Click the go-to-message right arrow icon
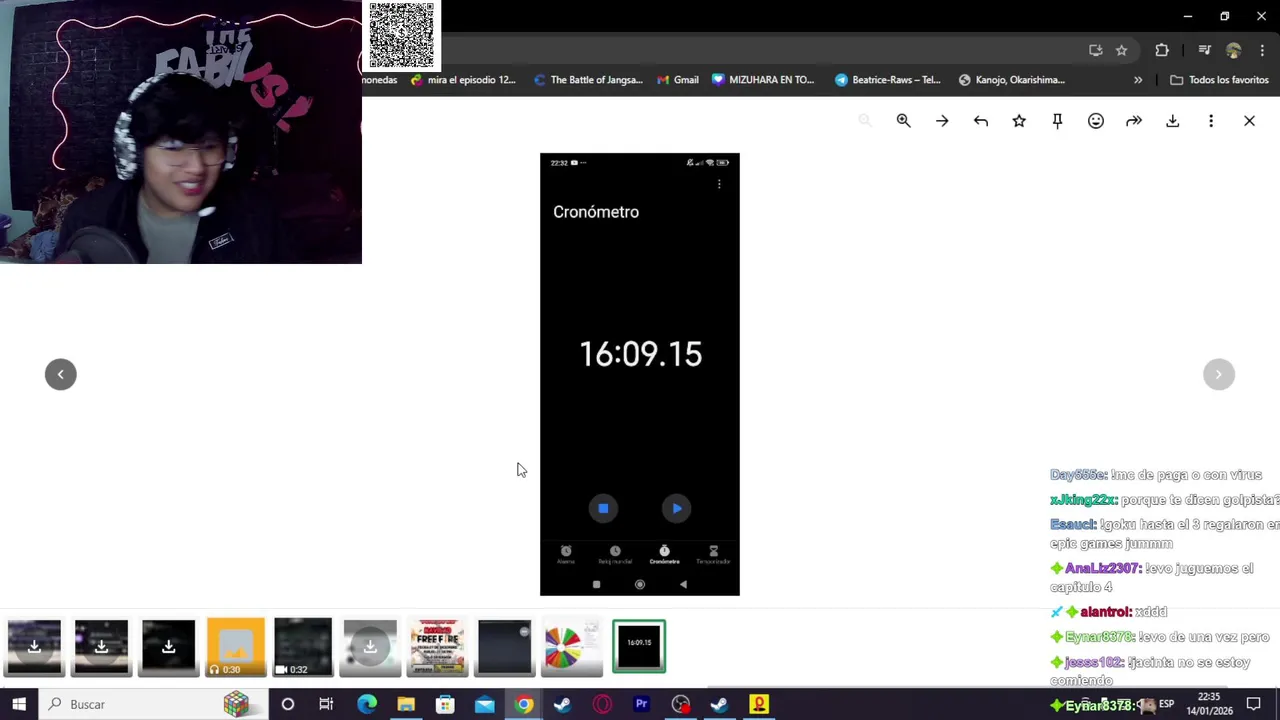Screen dimensions: 1280x720 coord(942,121)
